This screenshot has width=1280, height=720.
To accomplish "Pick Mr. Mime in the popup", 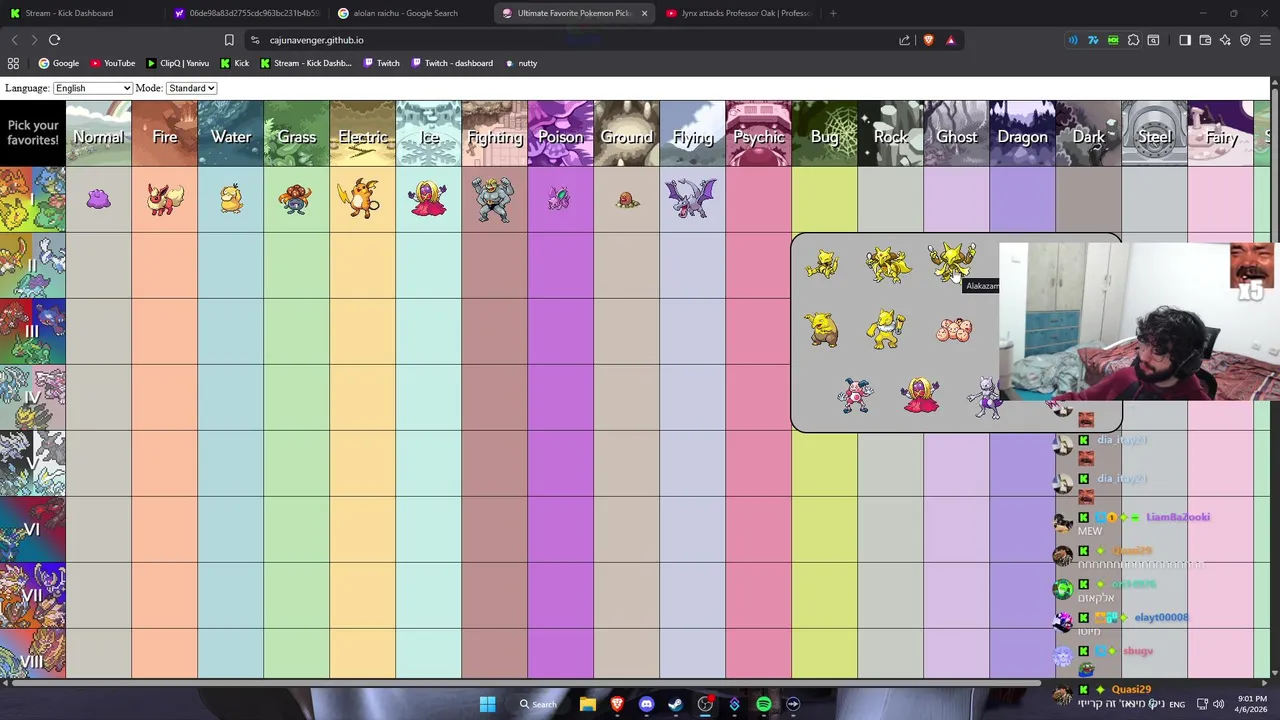I will click(x=855, y=396).
